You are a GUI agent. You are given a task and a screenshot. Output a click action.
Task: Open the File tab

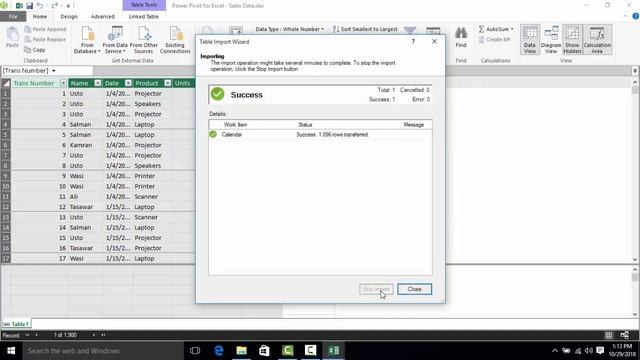[x=13, y=16]
